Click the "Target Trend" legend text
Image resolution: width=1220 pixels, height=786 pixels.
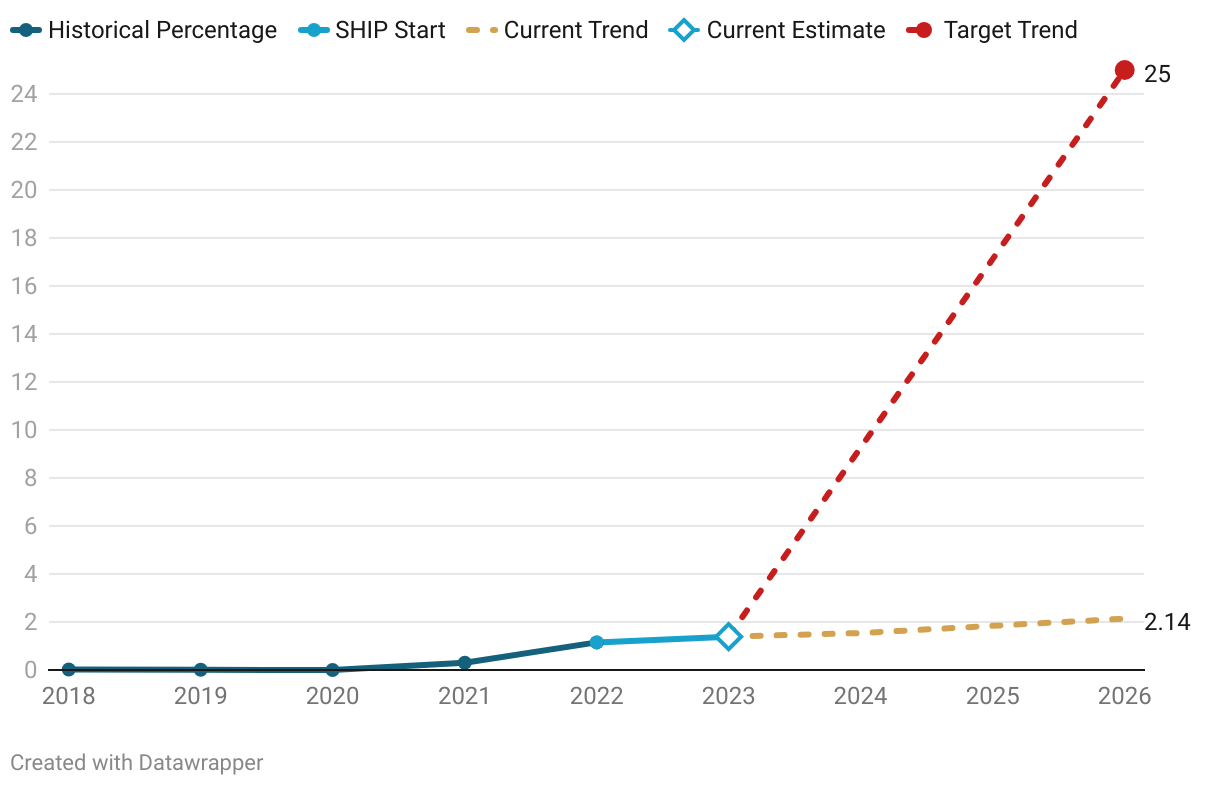[1010, 30]
